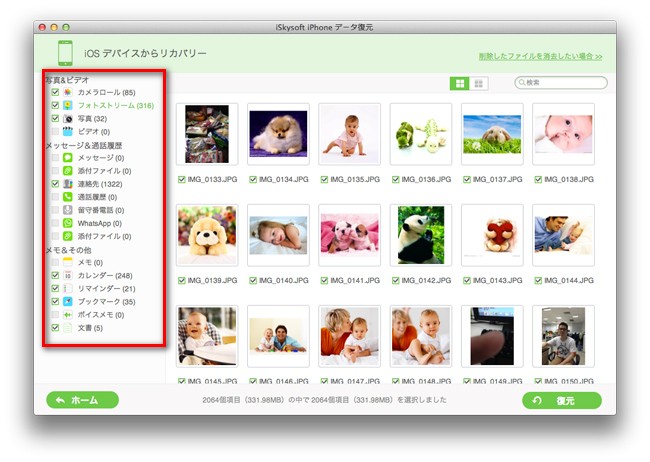This screenshot has height=462, width=650.
Task: Select the 連絡先 (1322) category label
Action: coord(100,184)
